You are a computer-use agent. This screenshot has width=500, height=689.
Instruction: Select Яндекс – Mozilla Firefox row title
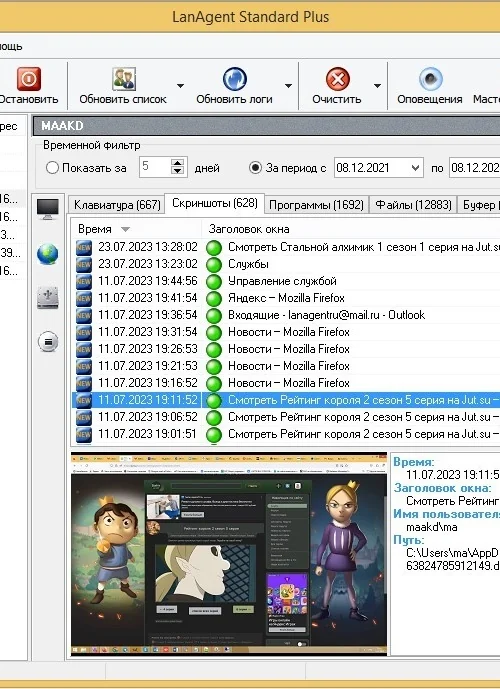click(x=286, y=298)
